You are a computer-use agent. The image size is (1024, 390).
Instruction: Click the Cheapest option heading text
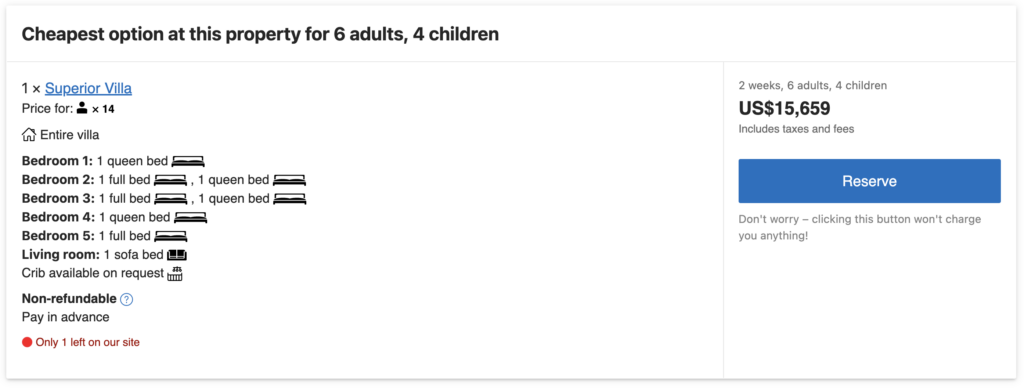[260, 34]
